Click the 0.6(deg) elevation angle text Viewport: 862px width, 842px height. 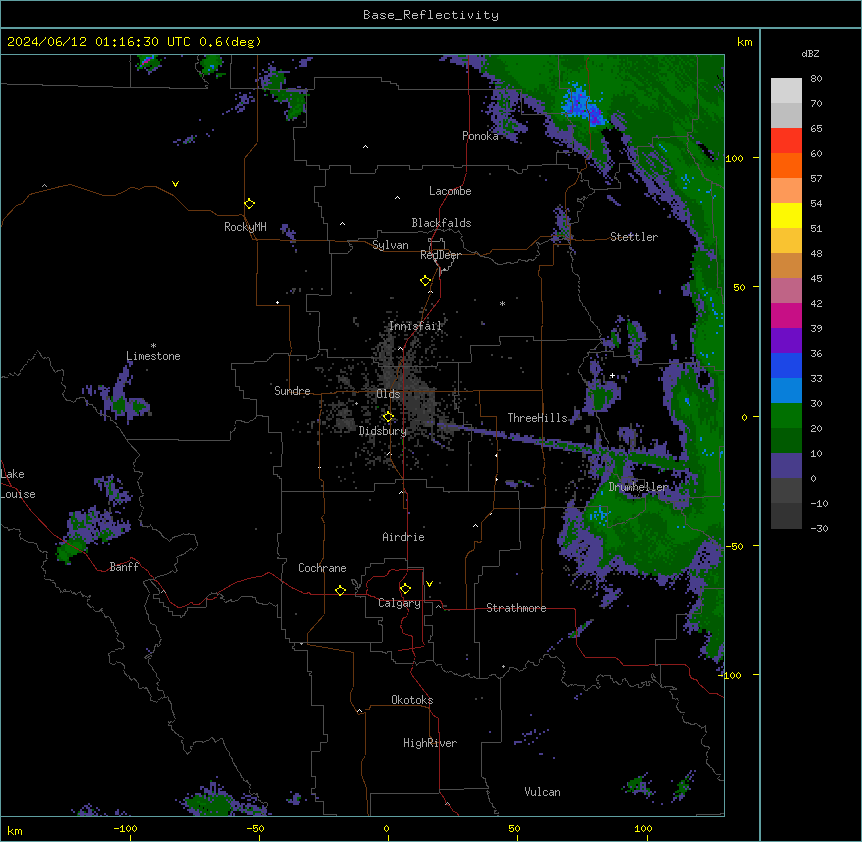[230, 42]
